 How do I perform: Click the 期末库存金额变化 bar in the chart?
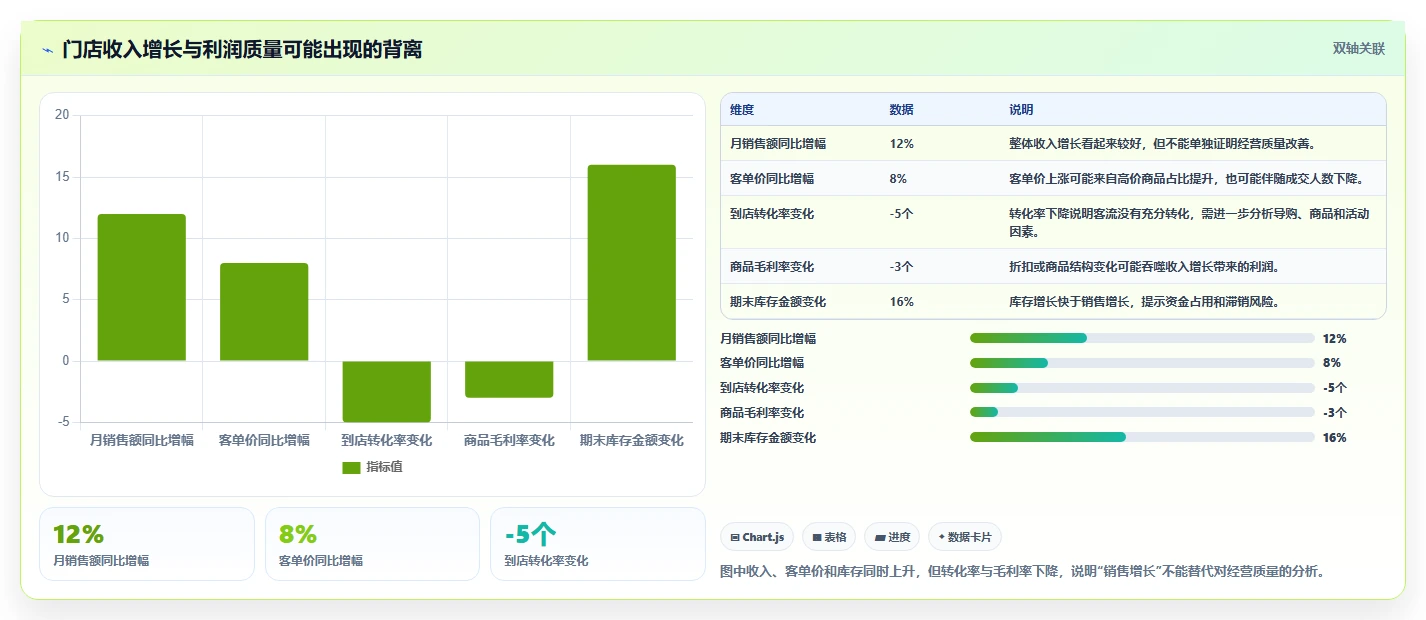point(632,263)
